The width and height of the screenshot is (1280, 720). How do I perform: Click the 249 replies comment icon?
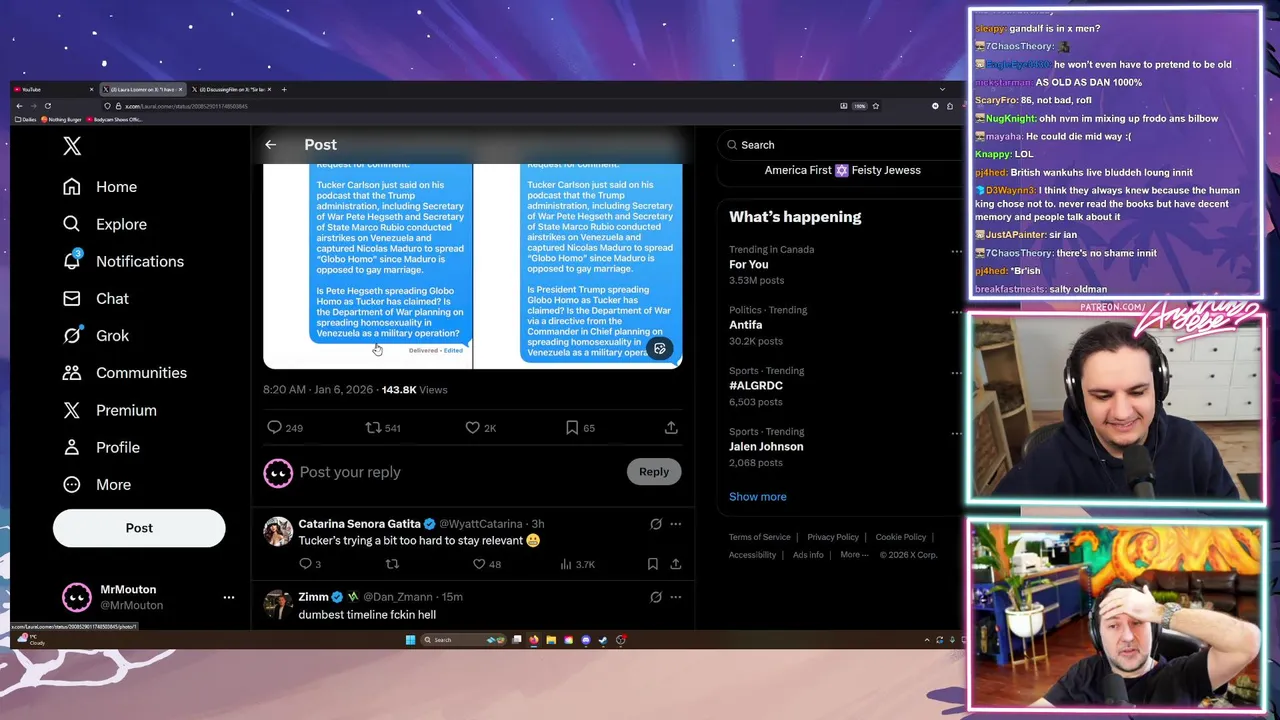click(x=274, y=428)
